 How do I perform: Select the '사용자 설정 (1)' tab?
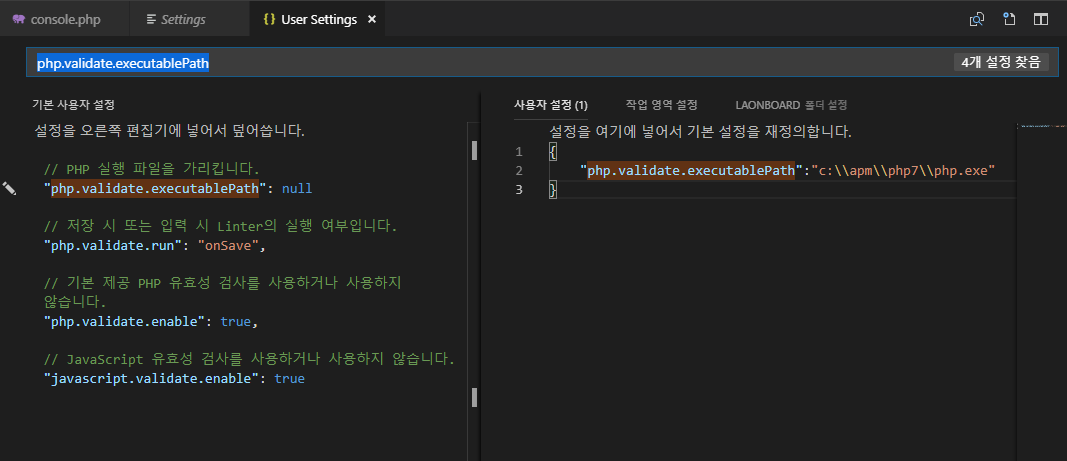(x=551, y=105)
